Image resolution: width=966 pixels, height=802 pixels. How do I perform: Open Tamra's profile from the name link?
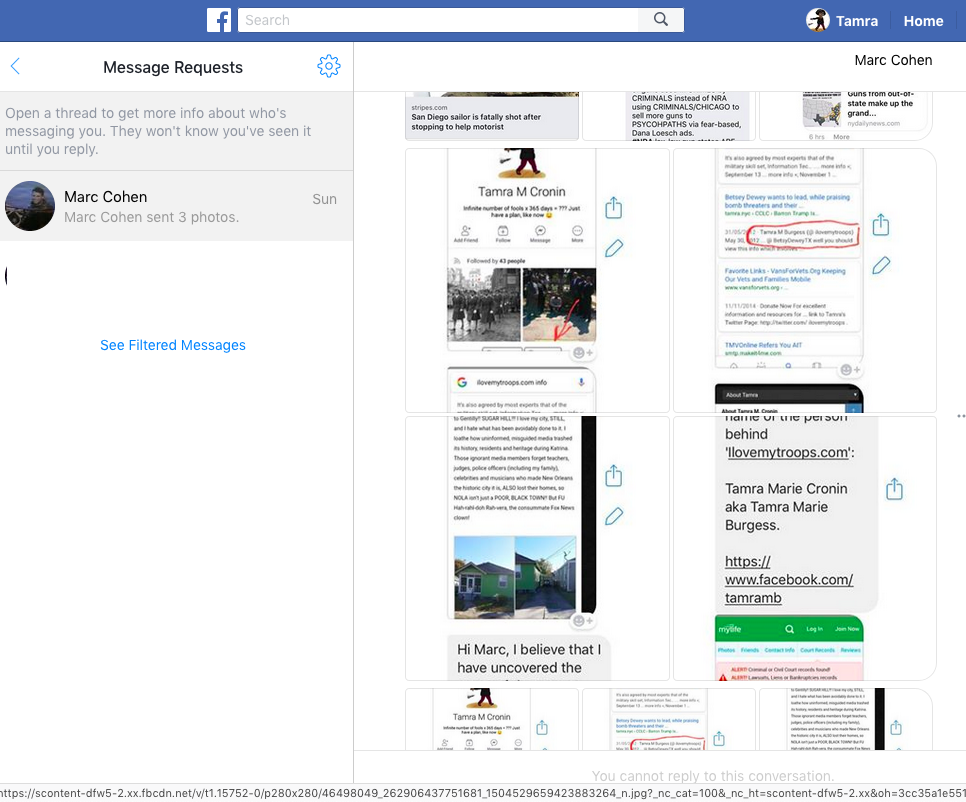point(856,21)
